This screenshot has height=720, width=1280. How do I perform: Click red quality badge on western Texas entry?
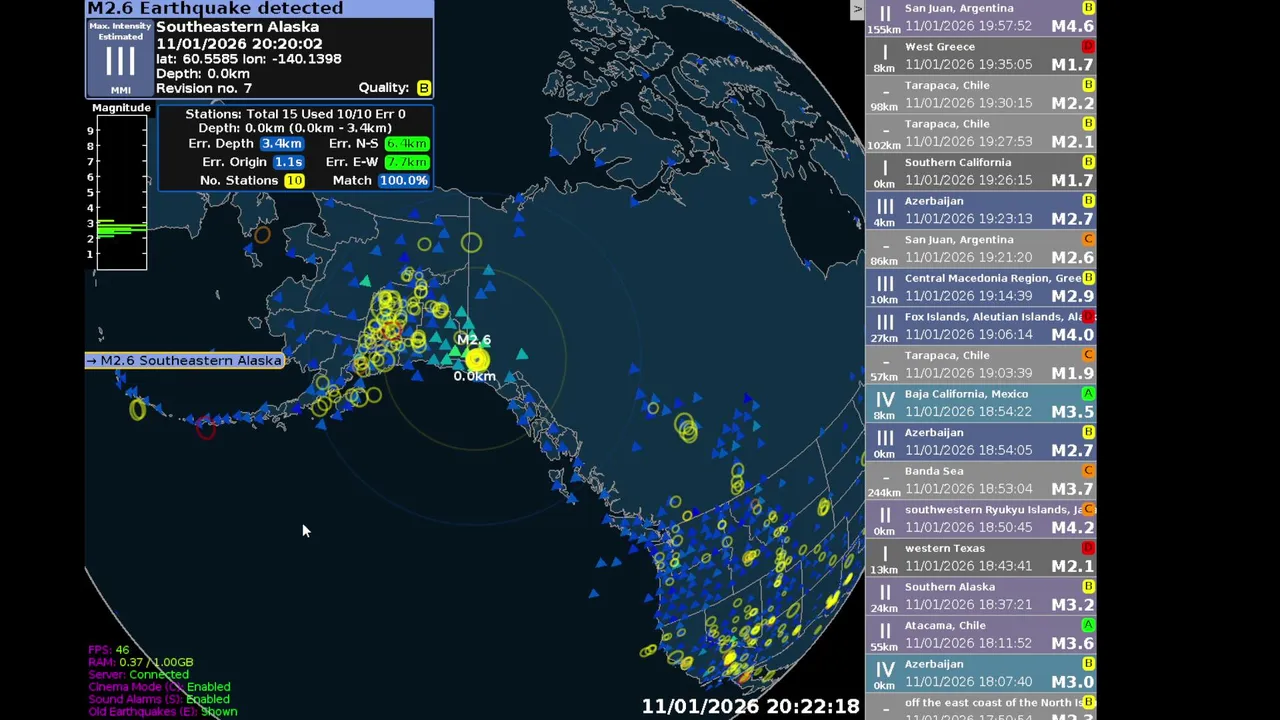(1088, 549)
